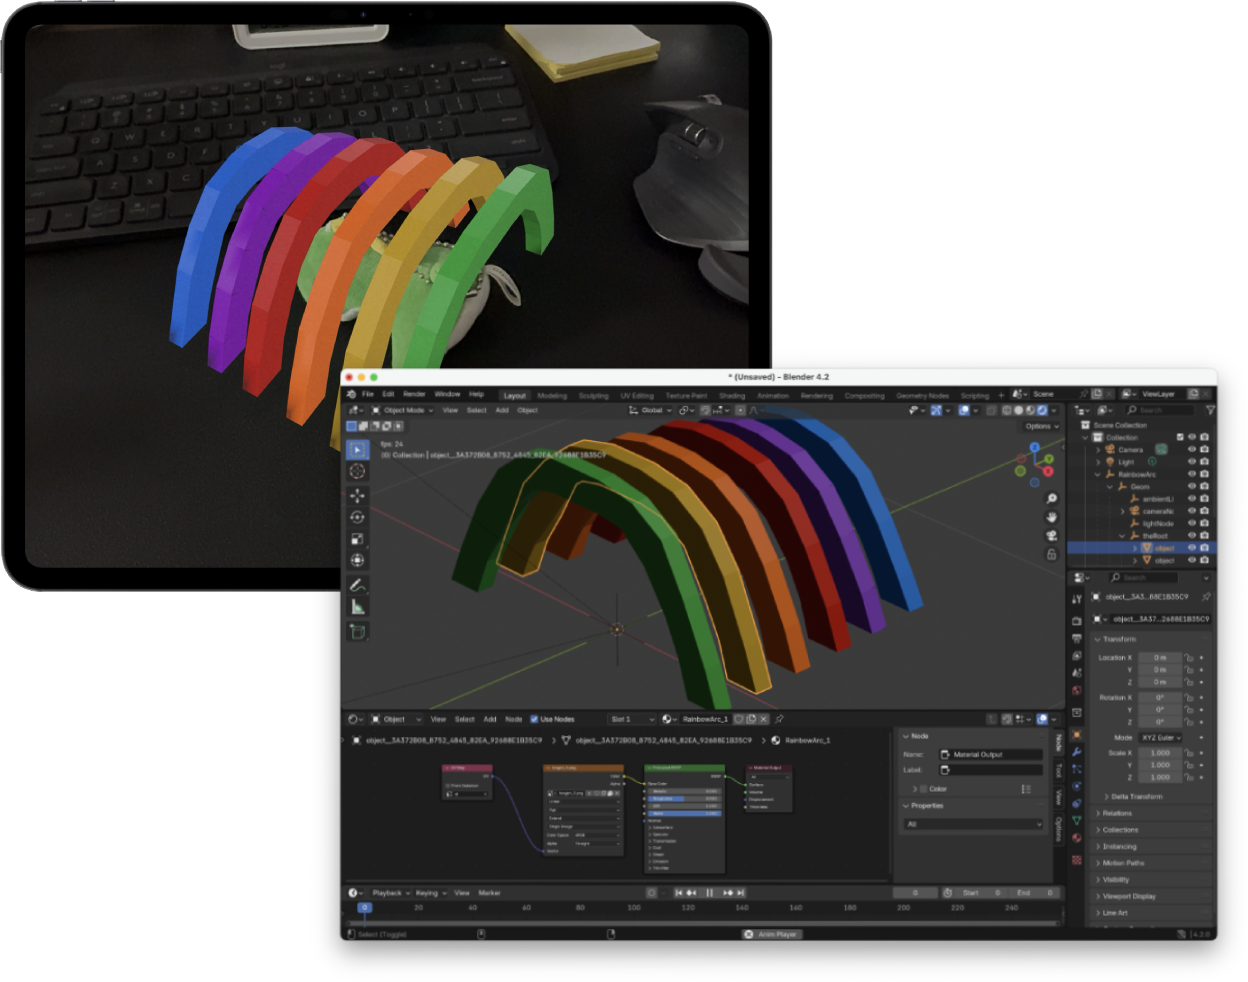Select the Cursor tool in viewport toolbar
Viewport: 1248px width, 982px height.
pyautogui.click(x=357, y=472)
